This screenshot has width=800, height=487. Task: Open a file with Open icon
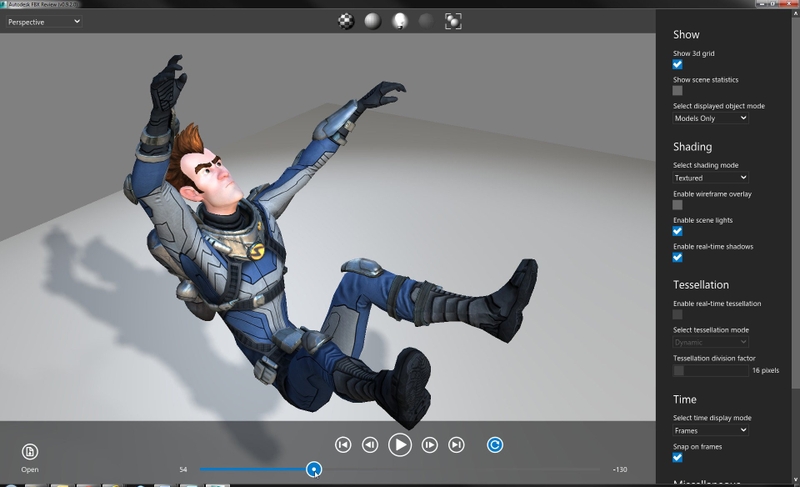click(30, 452)
